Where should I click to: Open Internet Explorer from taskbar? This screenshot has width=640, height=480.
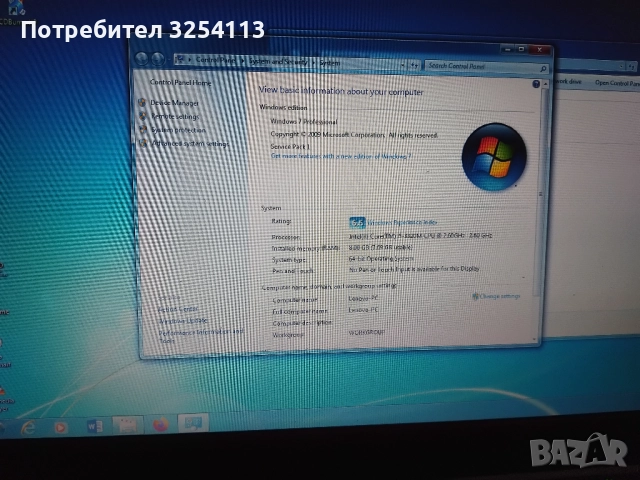point(28,428)
